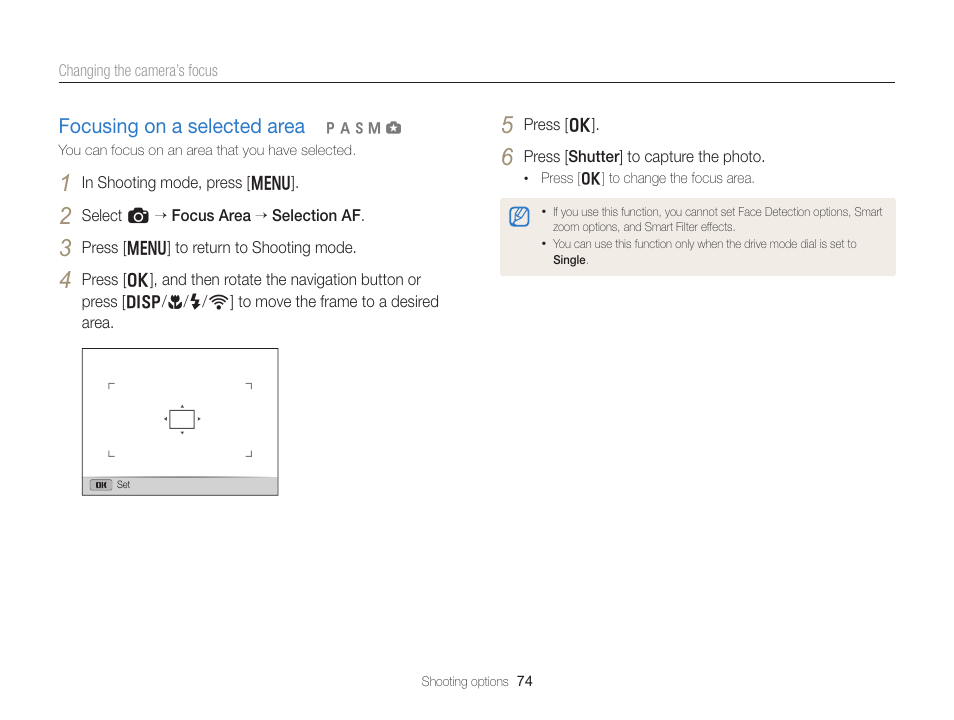Click the 'Focus Area' bold text

[211, 215]
